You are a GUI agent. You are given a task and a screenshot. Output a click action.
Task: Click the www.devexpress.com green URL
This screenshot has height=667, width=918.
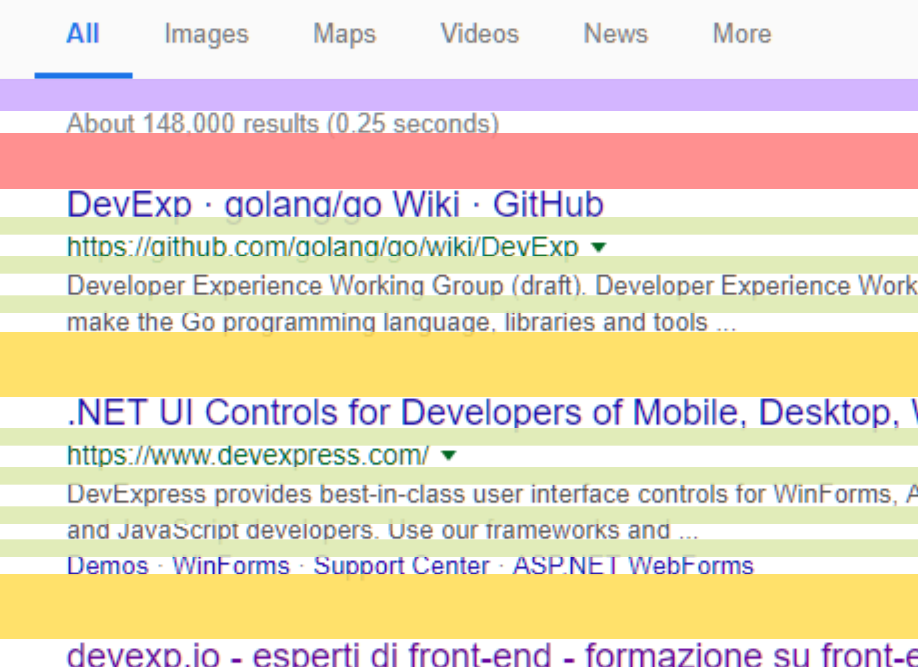click(248, 455)
